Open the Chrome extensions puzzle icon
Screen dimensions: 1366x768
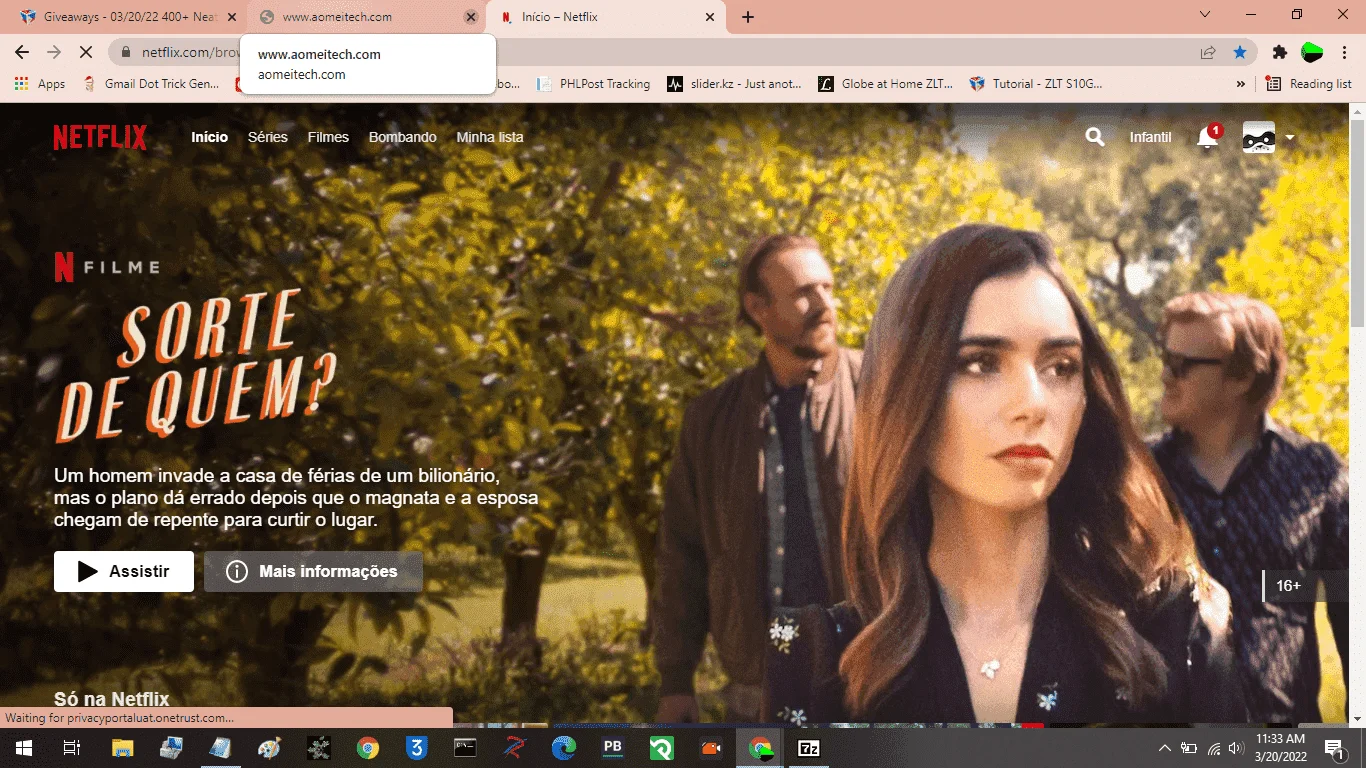(x=1280, y=52)
